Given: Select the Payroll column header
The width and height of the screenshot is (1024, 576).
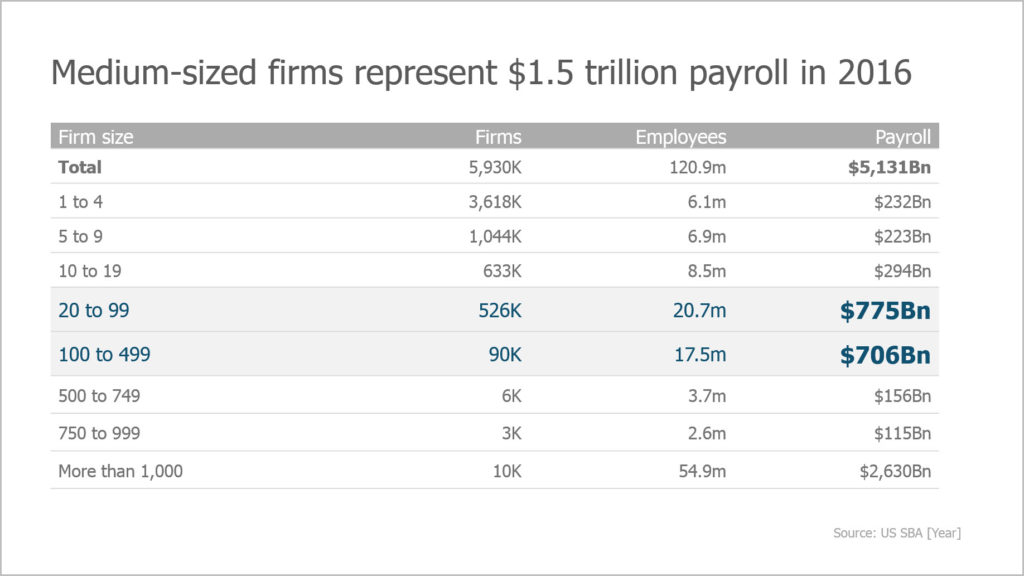Looking at the screenshot, I should pyautogui.click(x=903, y=137).
